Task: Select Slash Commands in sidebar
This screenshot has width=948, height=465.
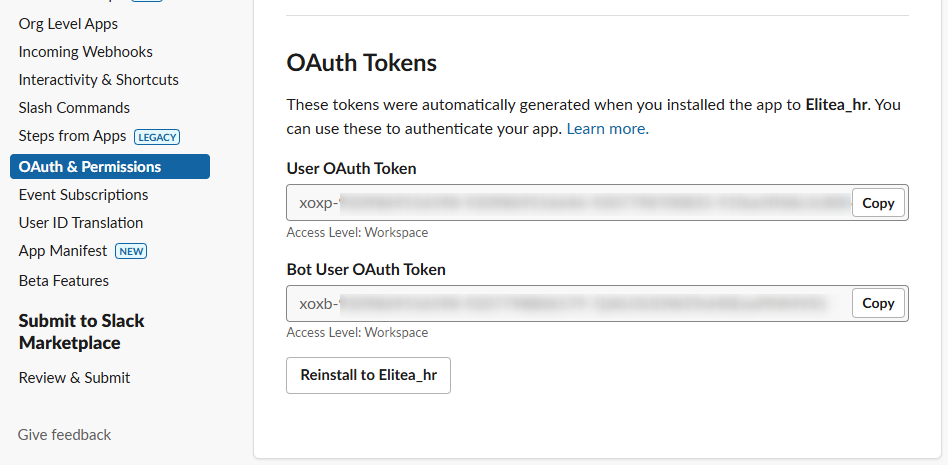Action: coord(74,108)
